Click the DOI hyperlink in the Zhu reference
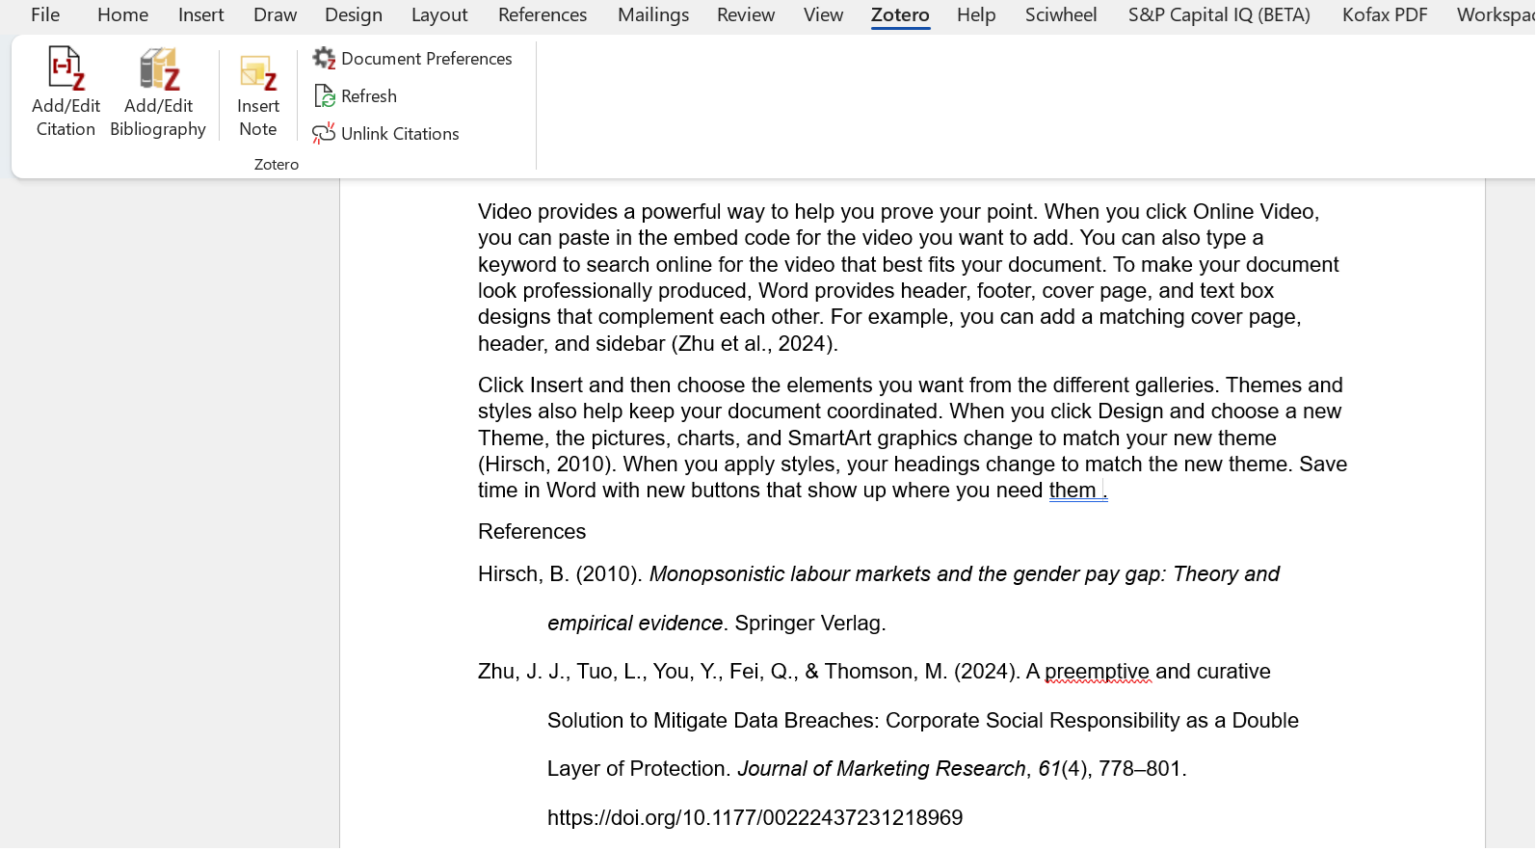Screen dimensions: 1536x850 (x=754, y=817)
